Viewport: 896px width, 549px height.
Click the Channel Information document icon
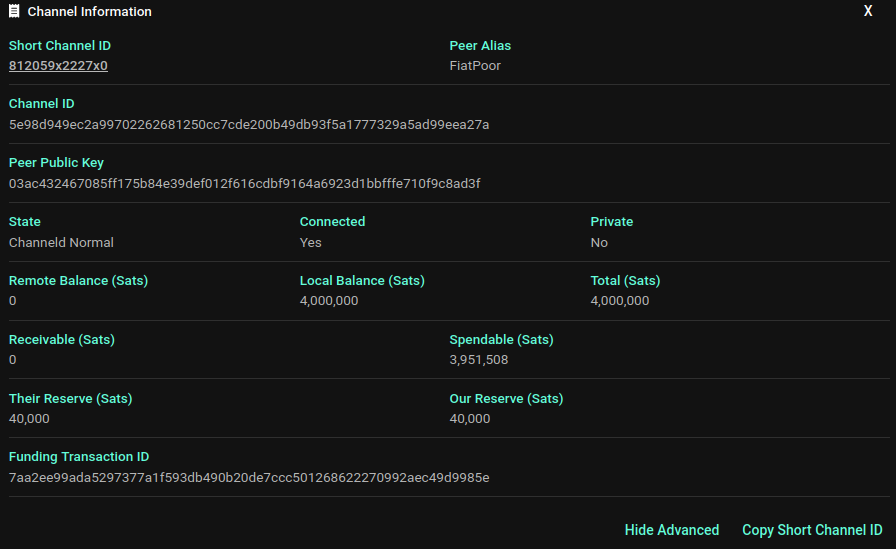tap(14, 12)
